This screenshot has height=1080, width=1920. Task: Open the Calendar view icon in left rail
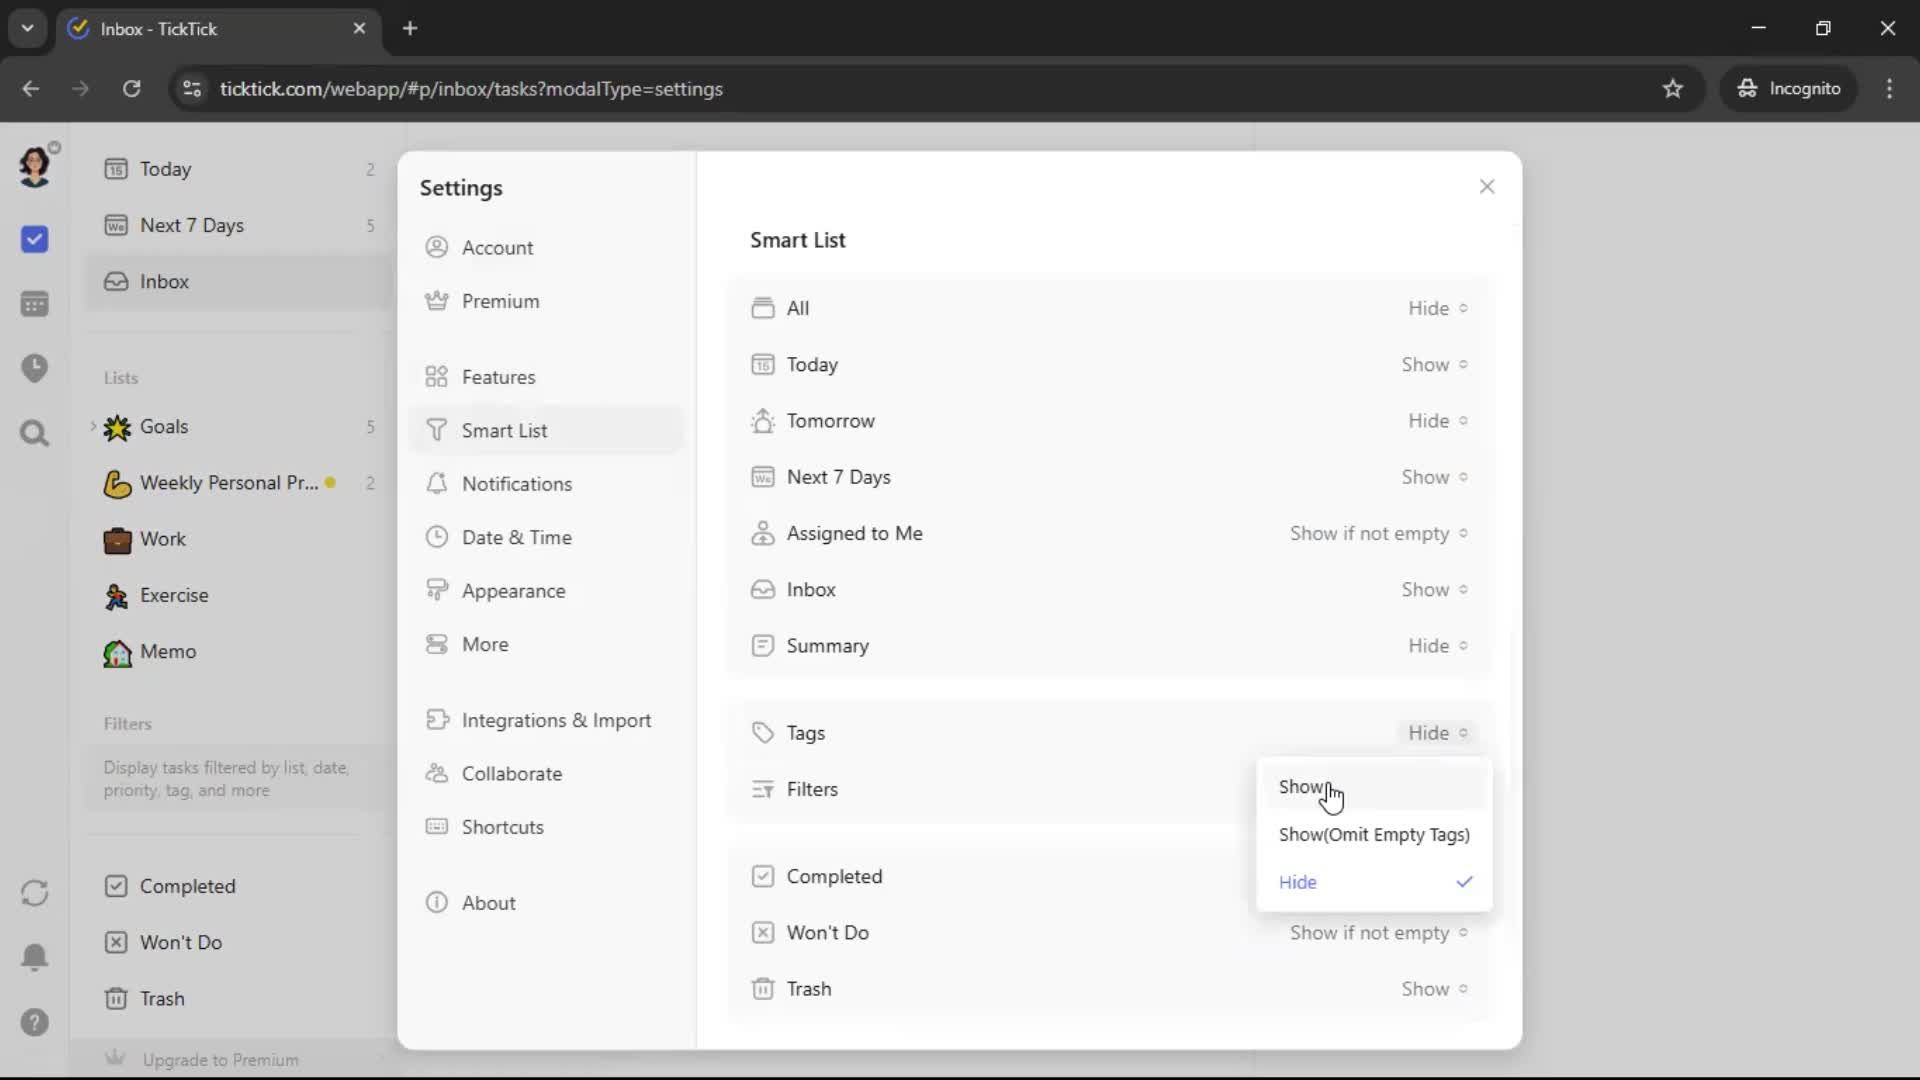[x=35, y=304]
